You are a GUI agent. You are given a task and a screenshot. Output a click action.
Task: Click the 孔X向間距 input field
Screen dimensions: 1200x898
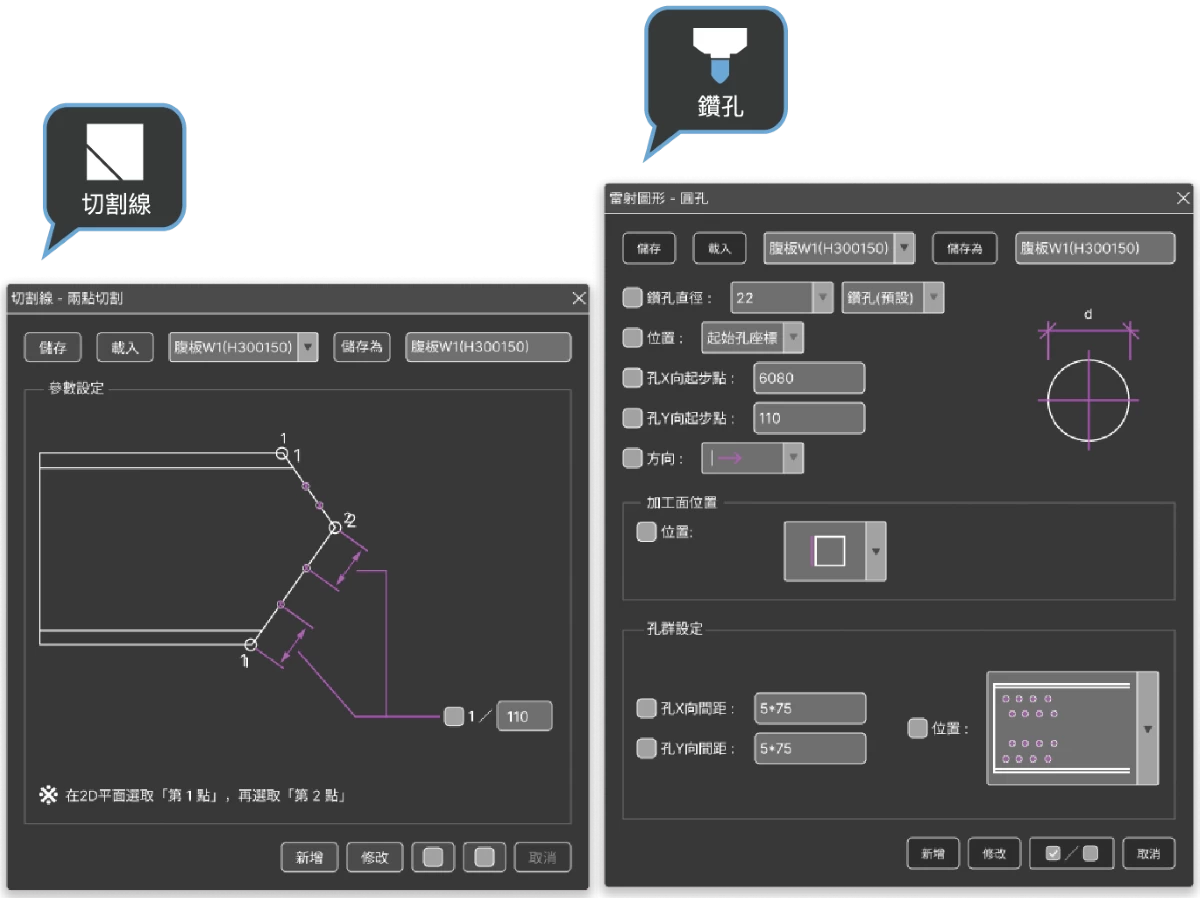pos(810,708)
